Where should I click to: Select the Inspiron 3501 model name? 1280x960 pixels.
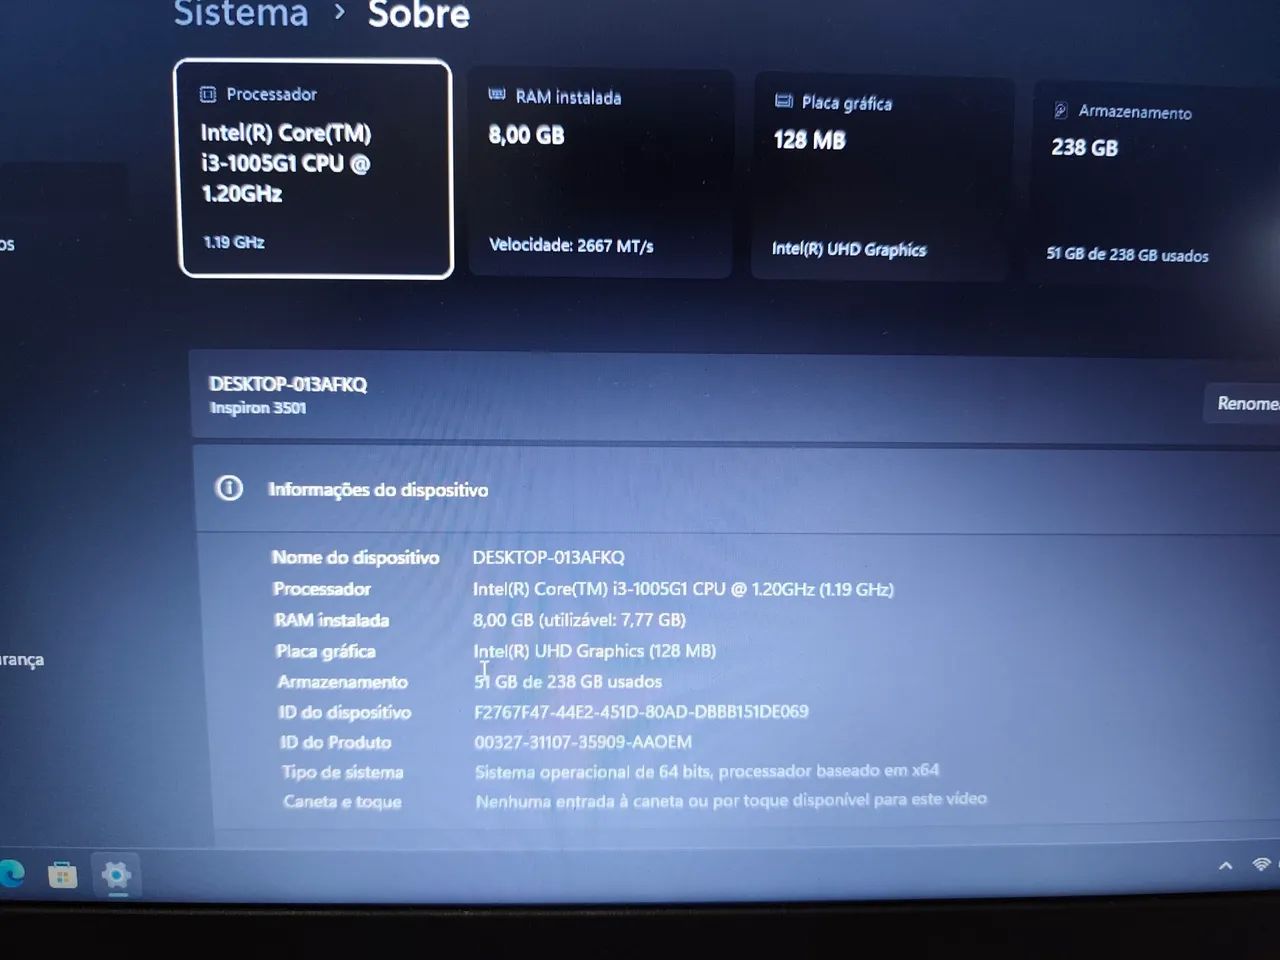(258, 408)
